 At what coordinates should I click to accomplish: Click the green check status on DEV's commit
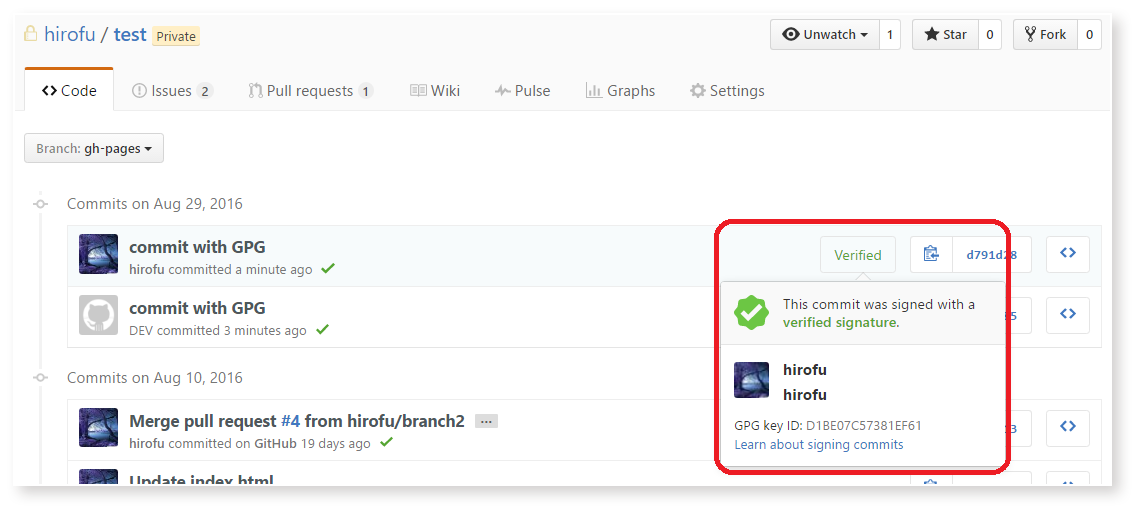[x=322, y=329]
